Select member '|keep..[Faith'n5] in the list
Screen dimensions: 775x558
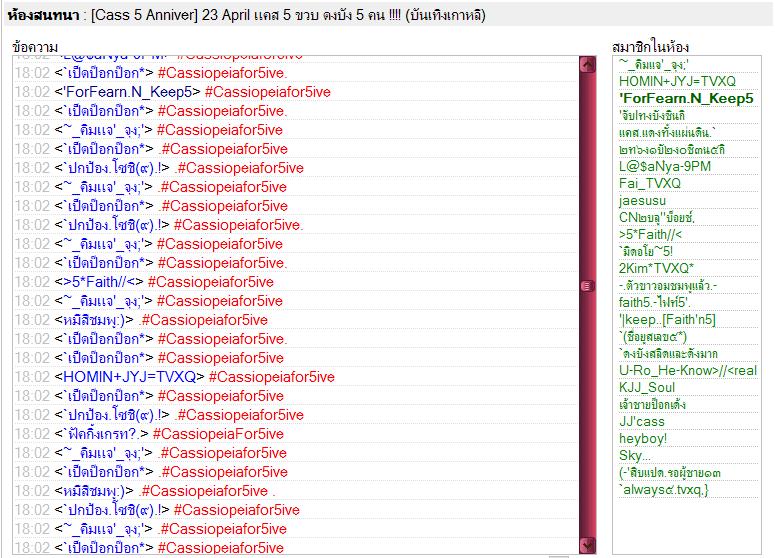tap(667, 320)
